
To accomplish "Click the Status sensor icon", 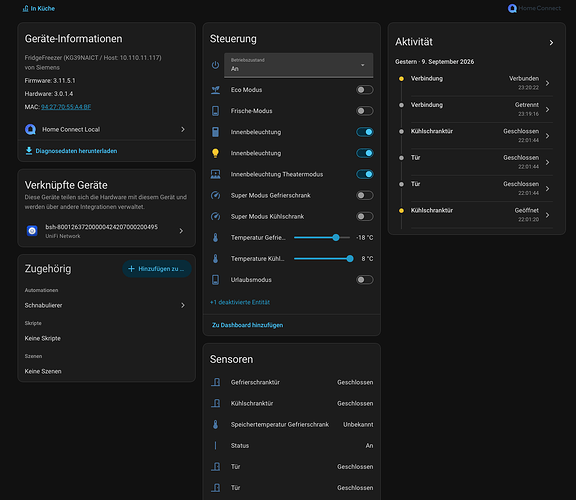I will click(216, 446).
